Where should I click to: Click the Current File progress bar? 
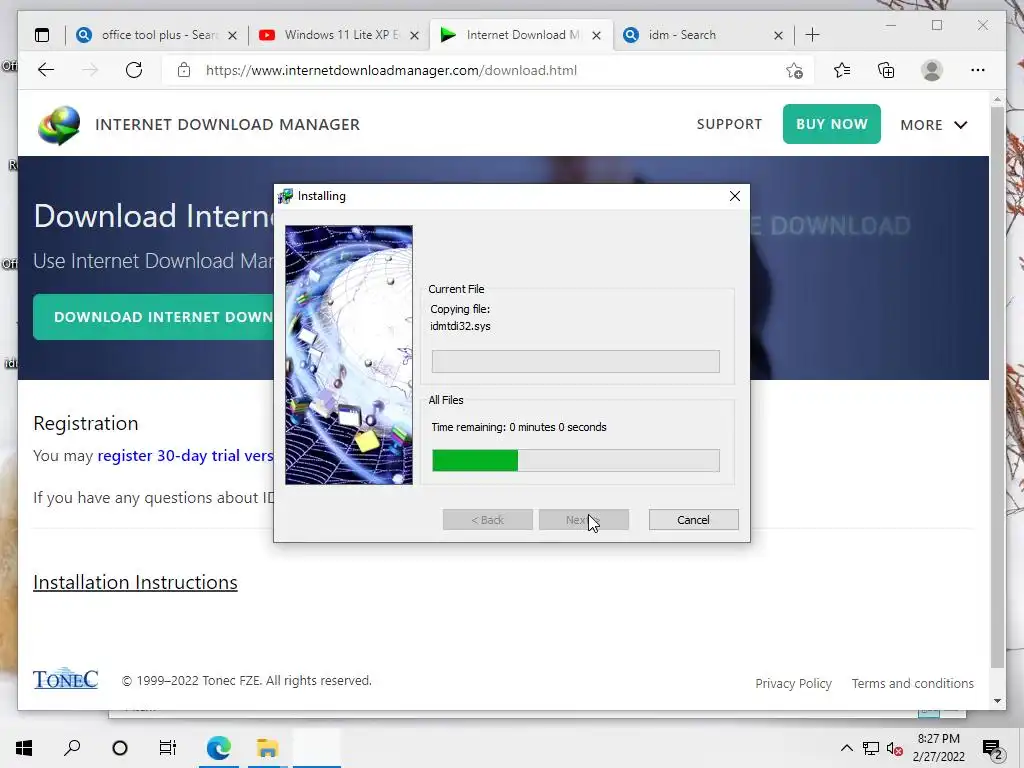point(575,362)
